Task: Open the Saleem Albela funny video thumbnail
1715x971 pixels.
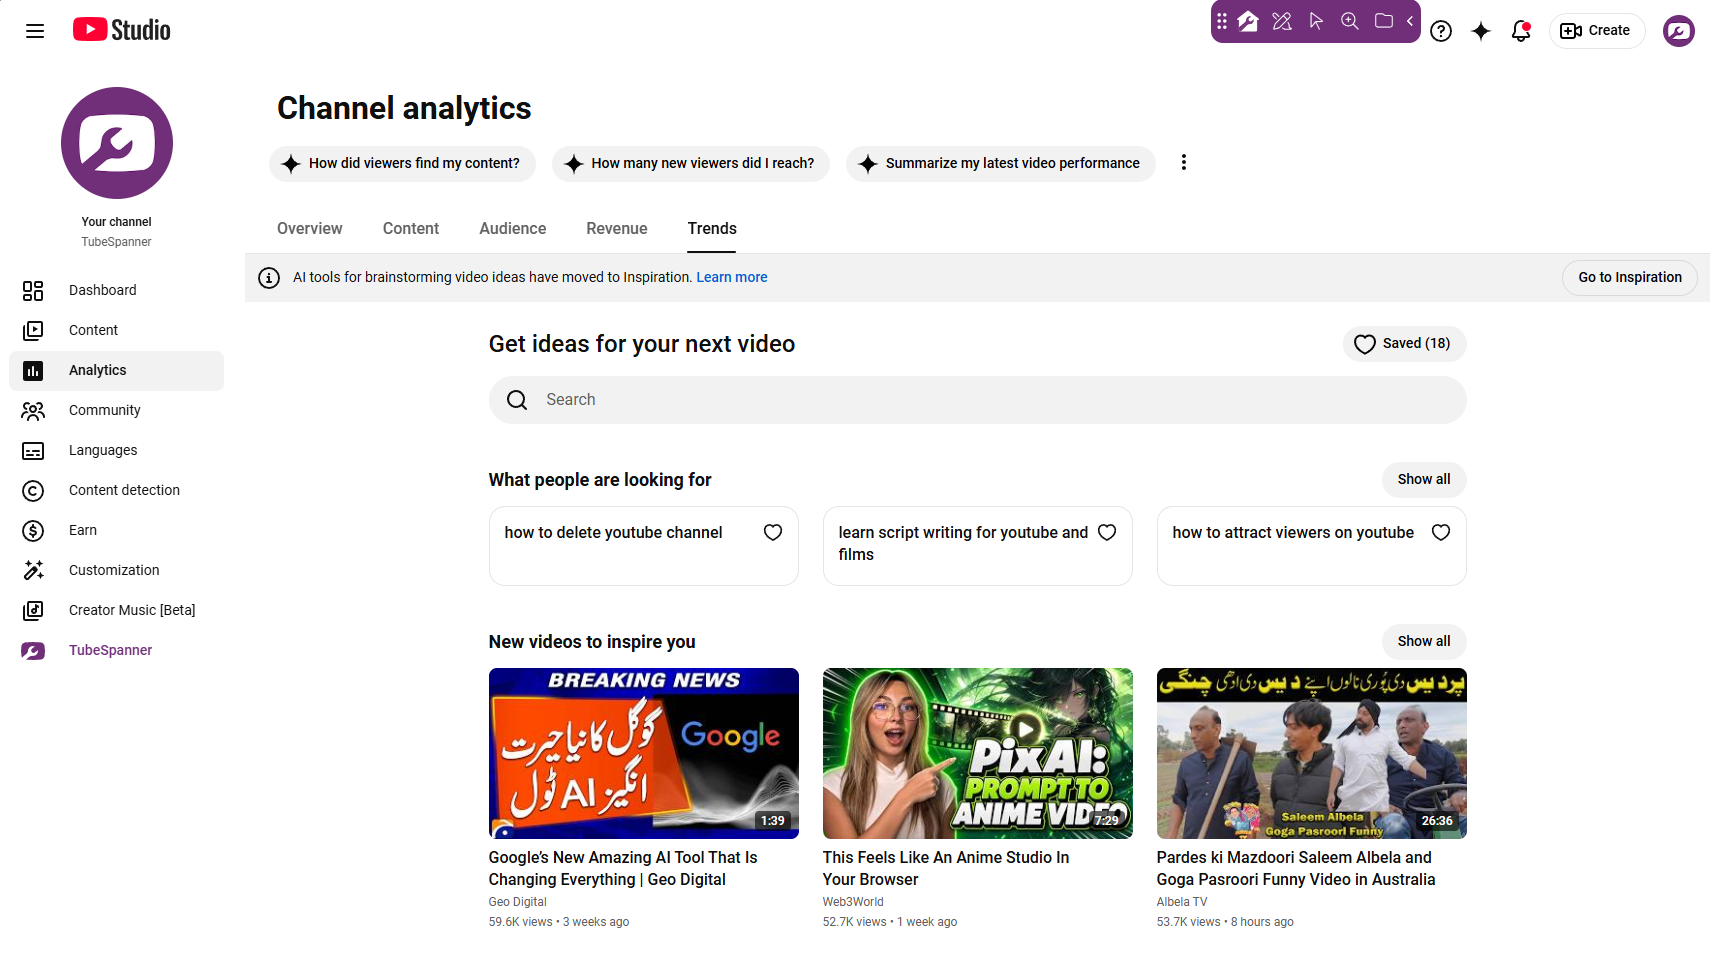Action: click(x=1312, y=754)
